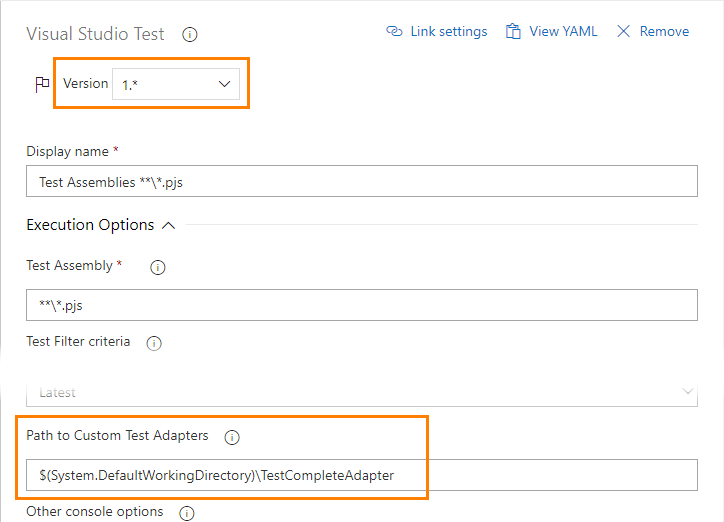Show info for Test Assembly field

157,267
